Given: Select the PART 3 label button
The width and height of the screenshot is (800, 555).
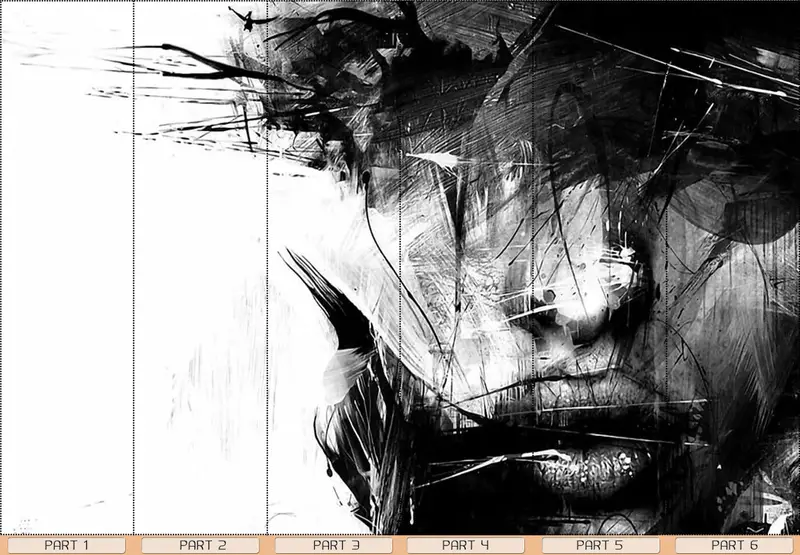Looking at the screenshot, I should pyautogui.click(x=334, y=545).
